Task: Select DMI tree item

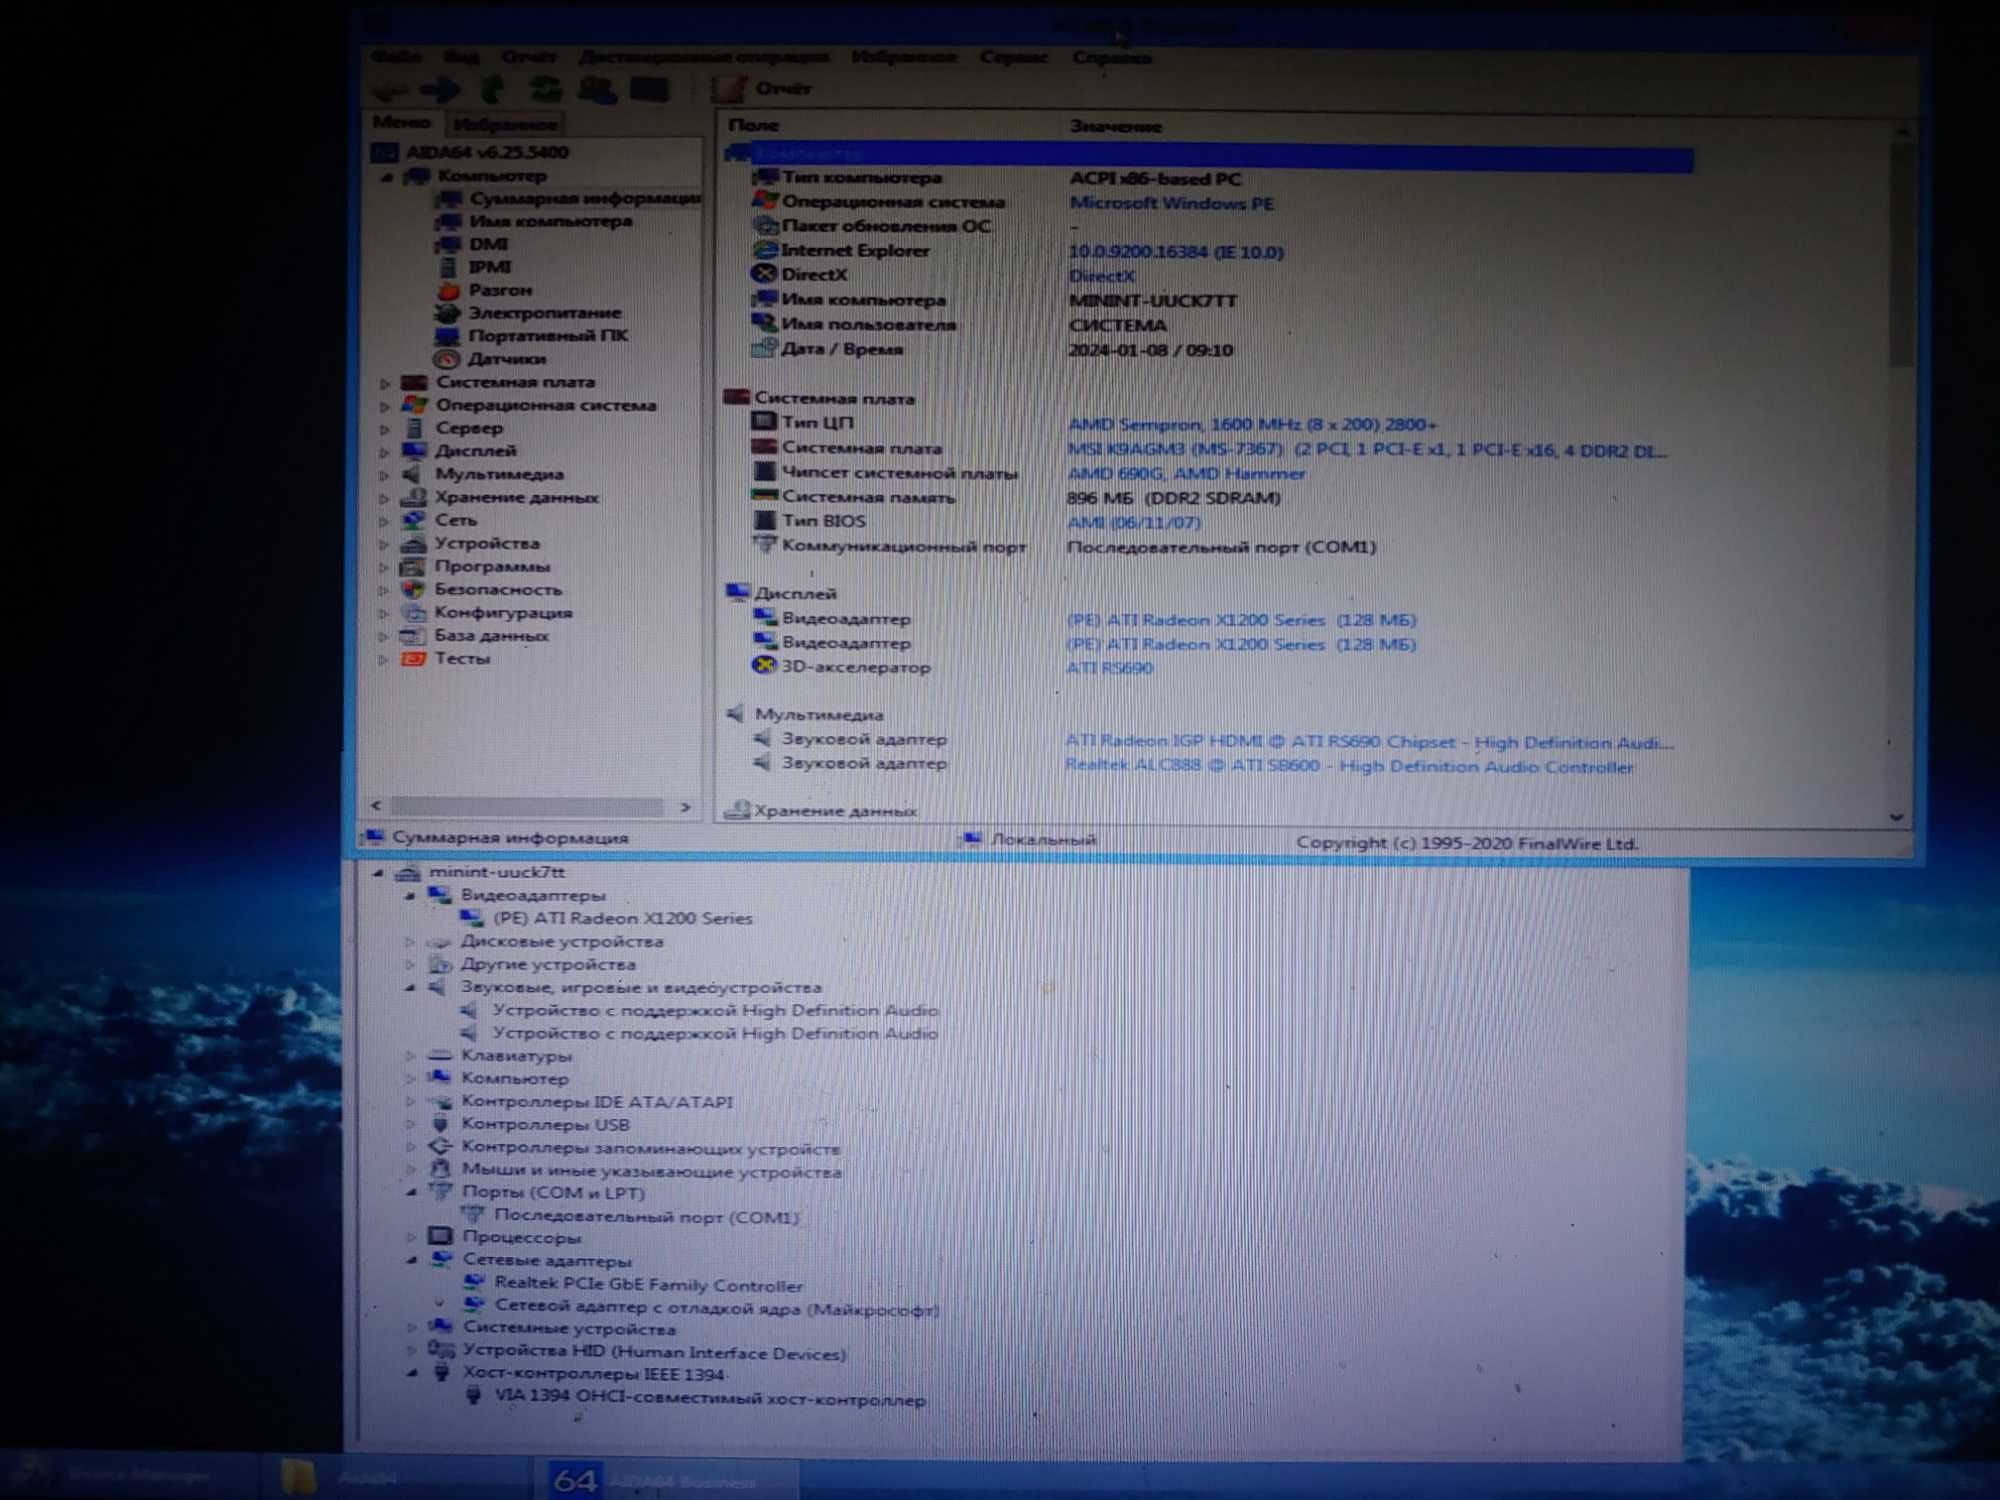Action: click(x=489, y=244)
